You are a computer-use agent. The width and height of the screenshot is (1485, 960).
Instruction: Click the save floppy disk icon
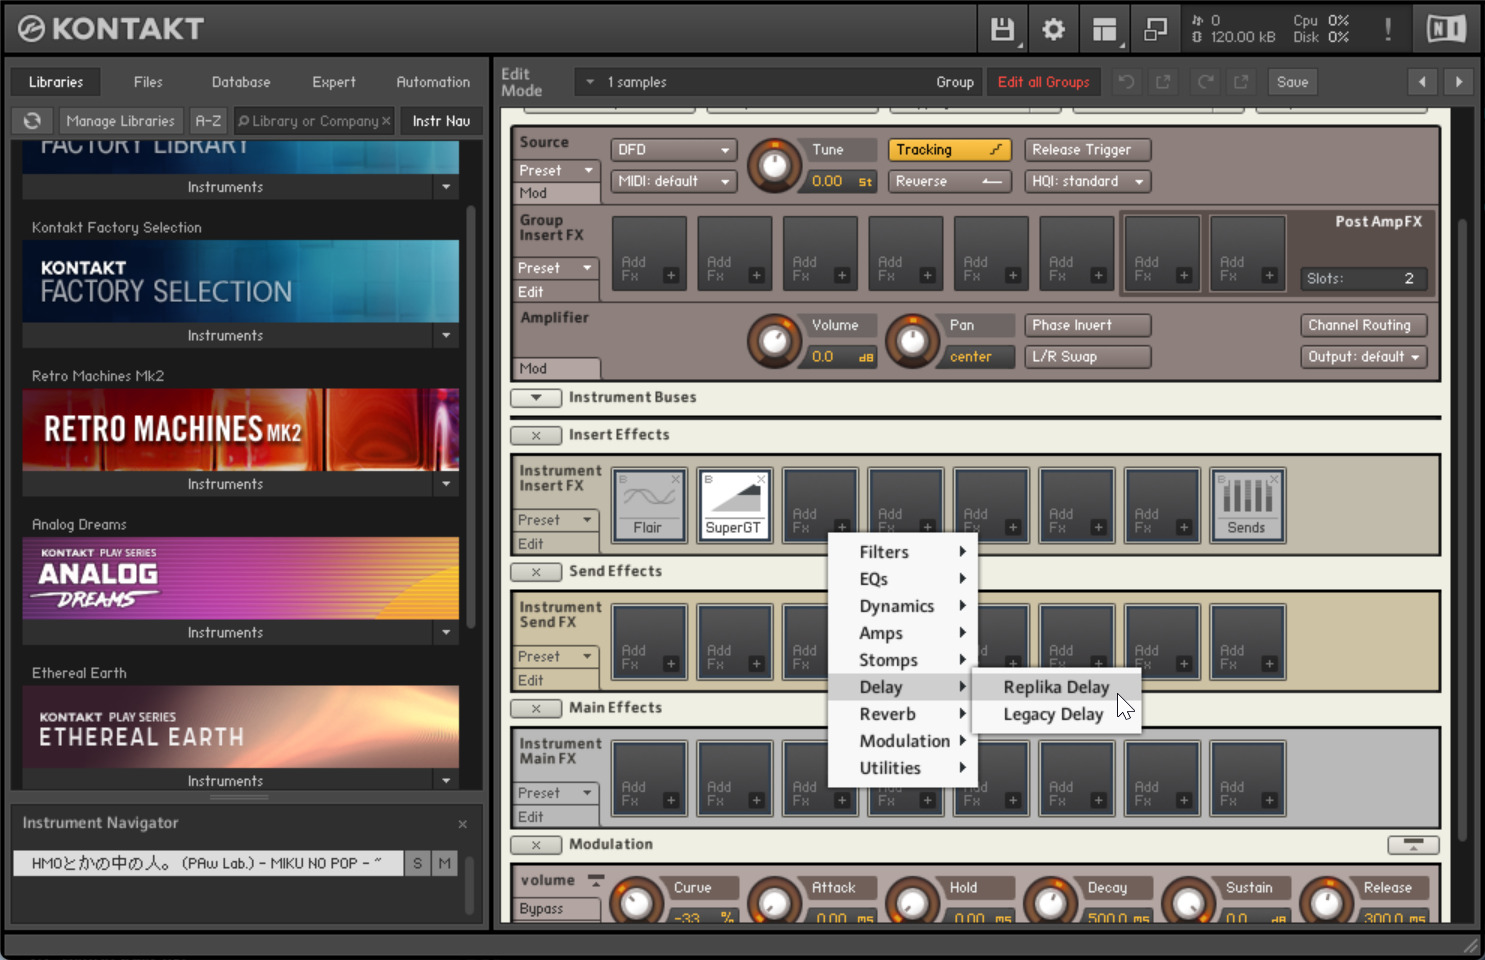[1002, 30]
